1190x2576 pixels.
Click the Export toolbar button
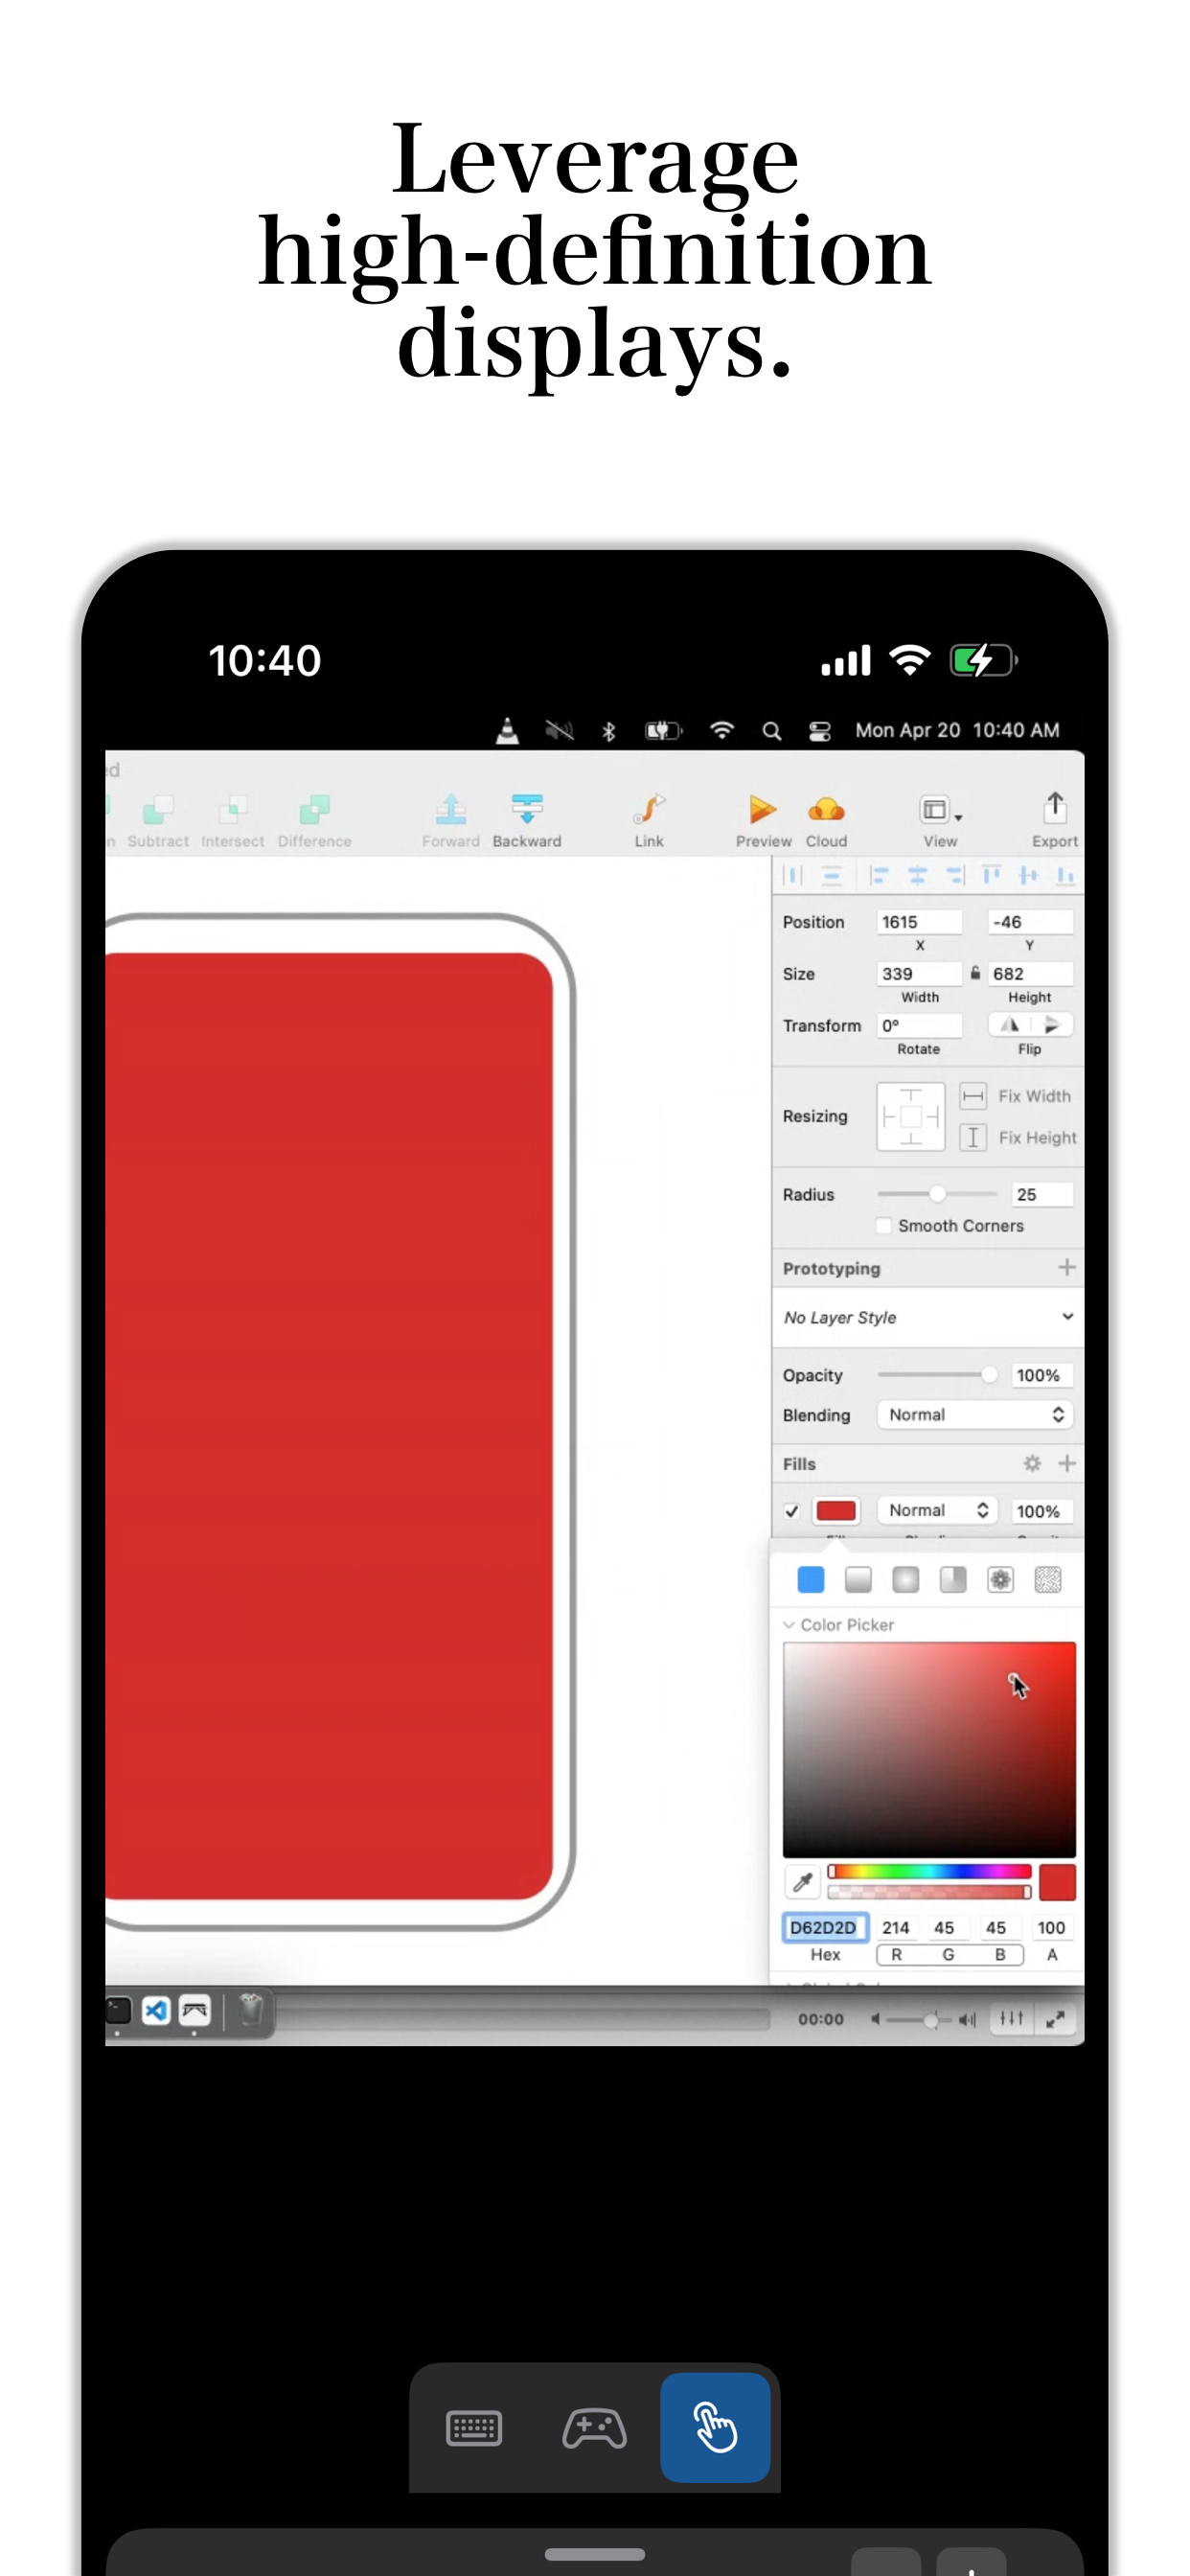1055,821
